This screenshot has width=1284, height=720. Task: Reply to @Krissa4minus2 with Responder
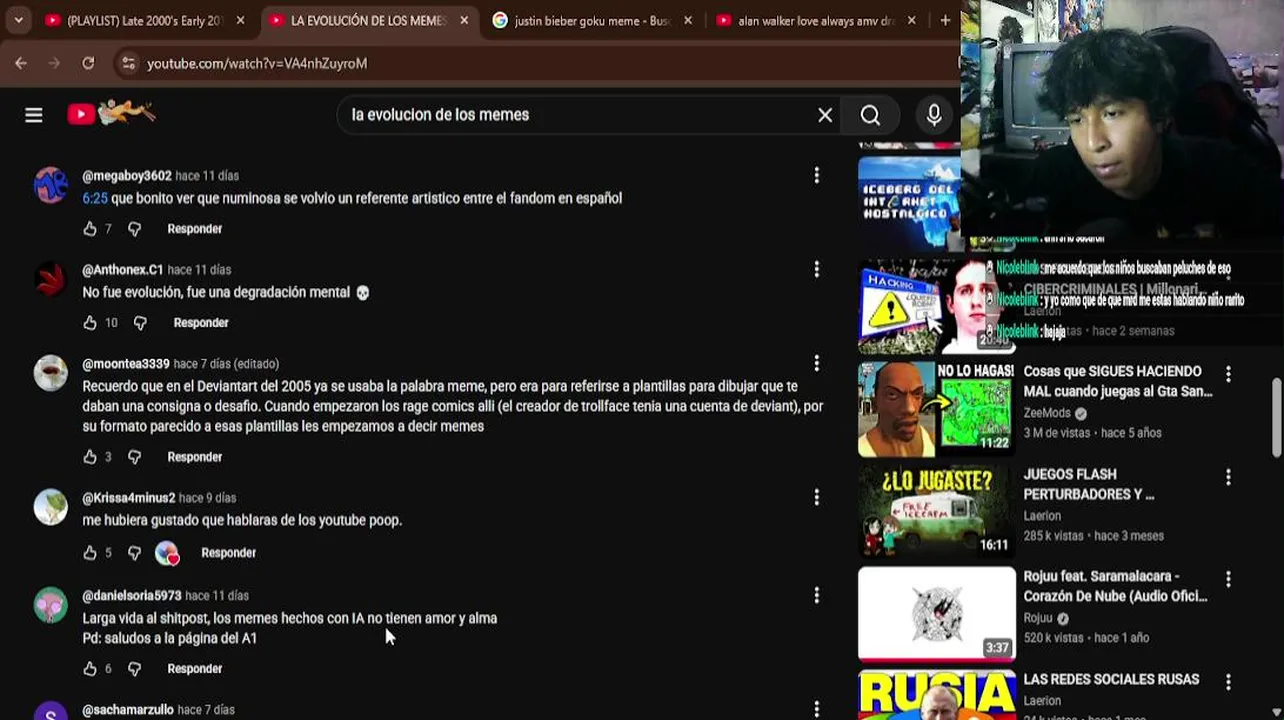[229, 553]
